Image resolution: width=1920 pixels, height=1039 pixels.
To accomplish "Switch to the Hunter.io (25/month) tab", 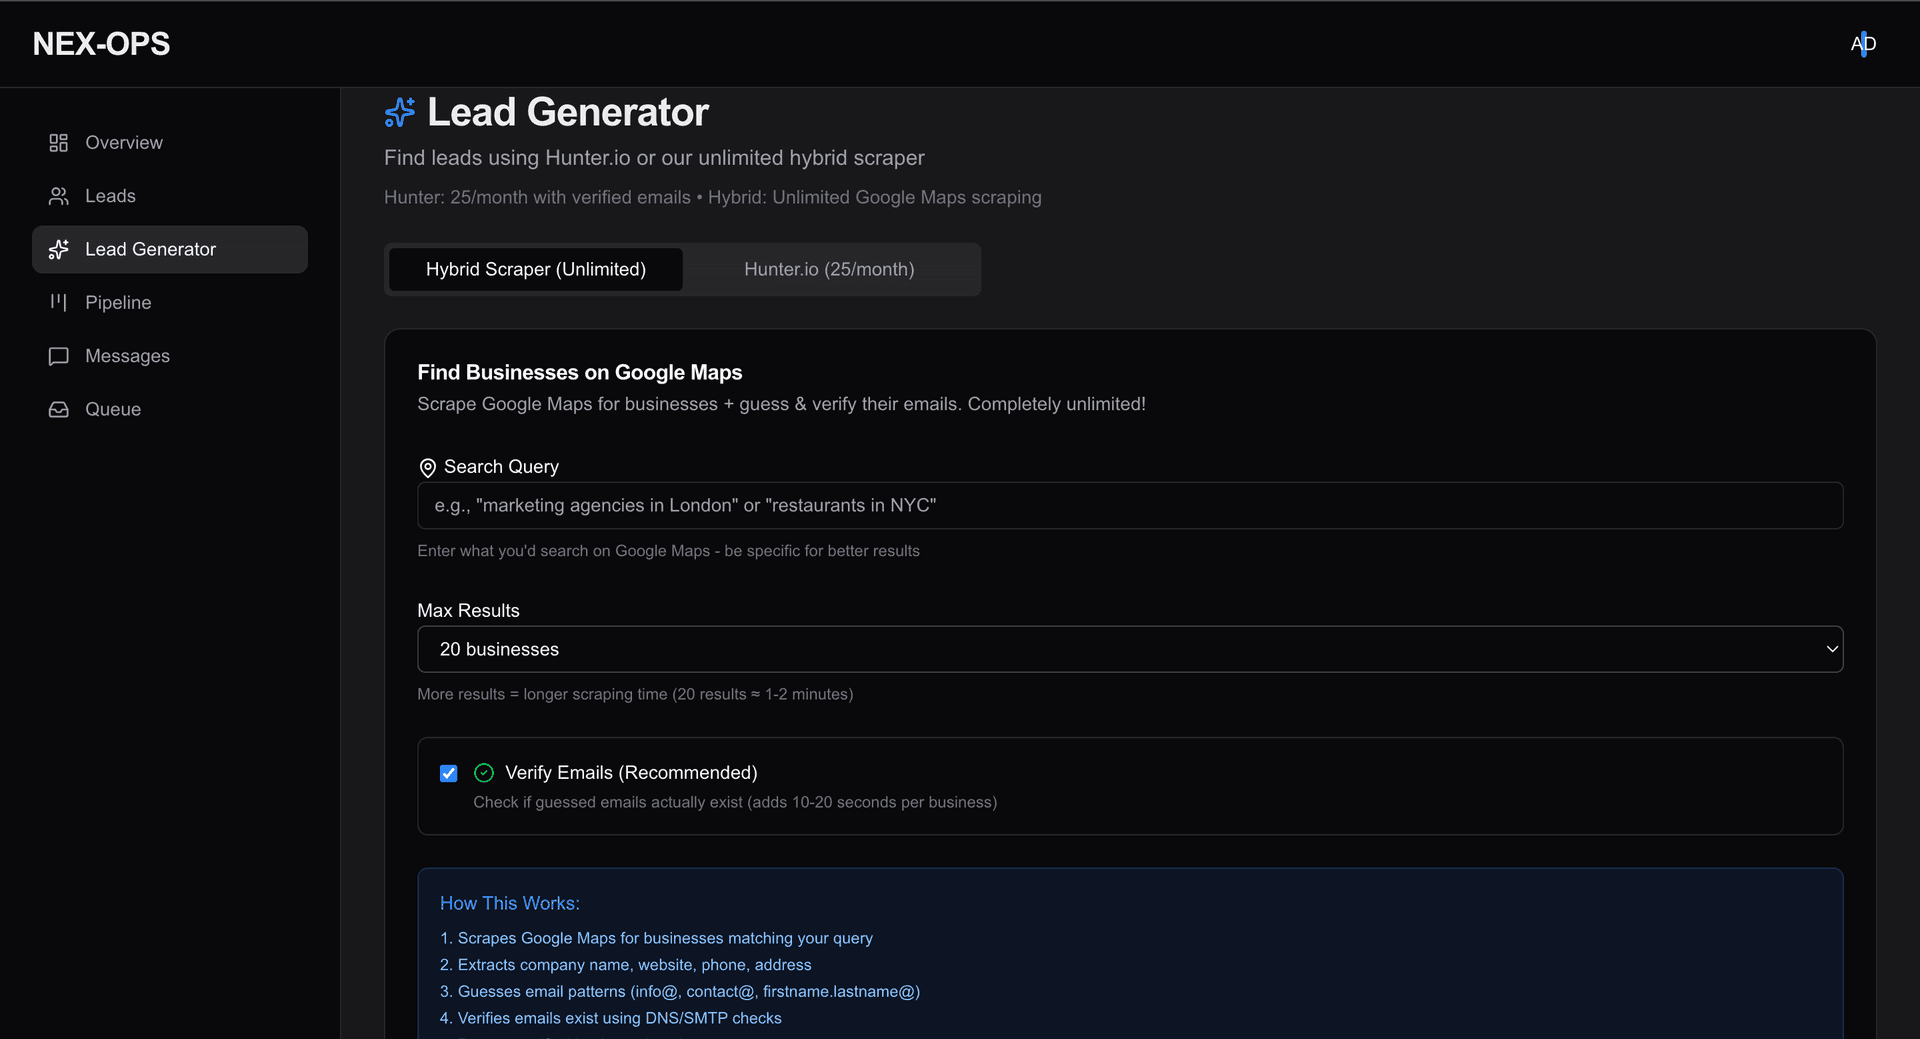I will point(829,269).
